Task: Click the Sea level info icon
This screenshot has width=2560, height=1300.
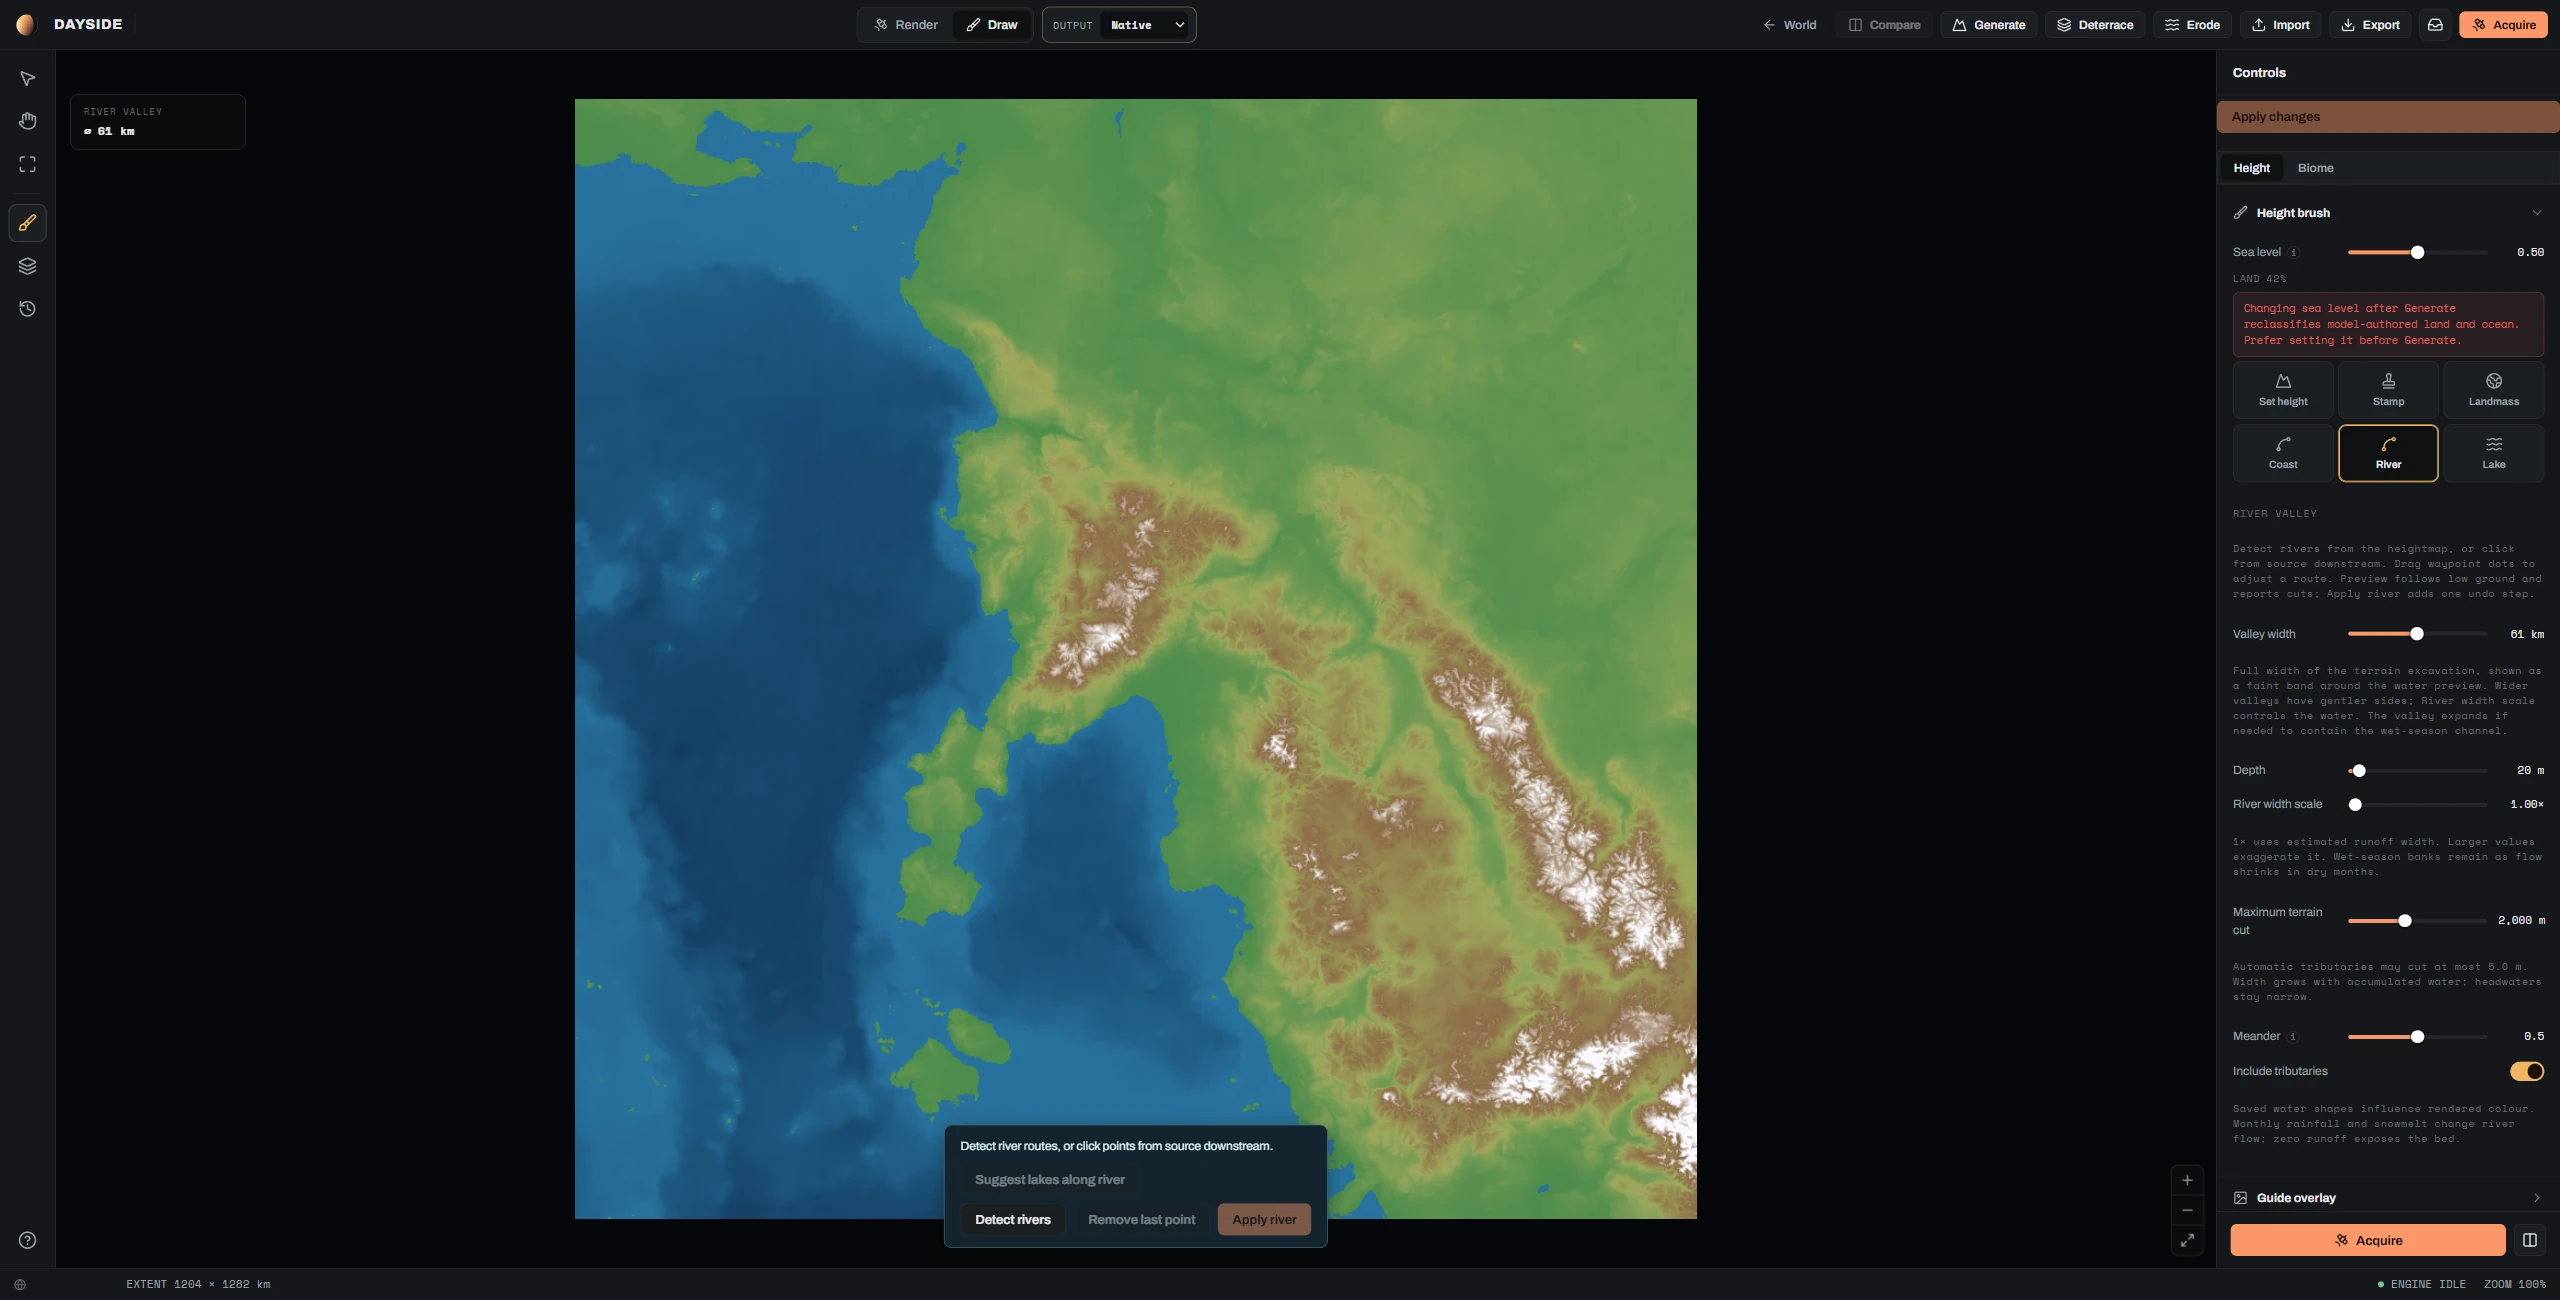Action: [x=2293, y=253]
